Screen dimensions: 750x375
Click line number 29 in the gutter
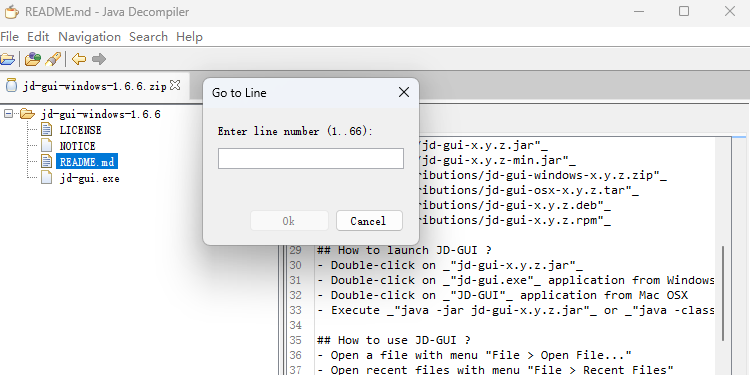pos(296,250)
